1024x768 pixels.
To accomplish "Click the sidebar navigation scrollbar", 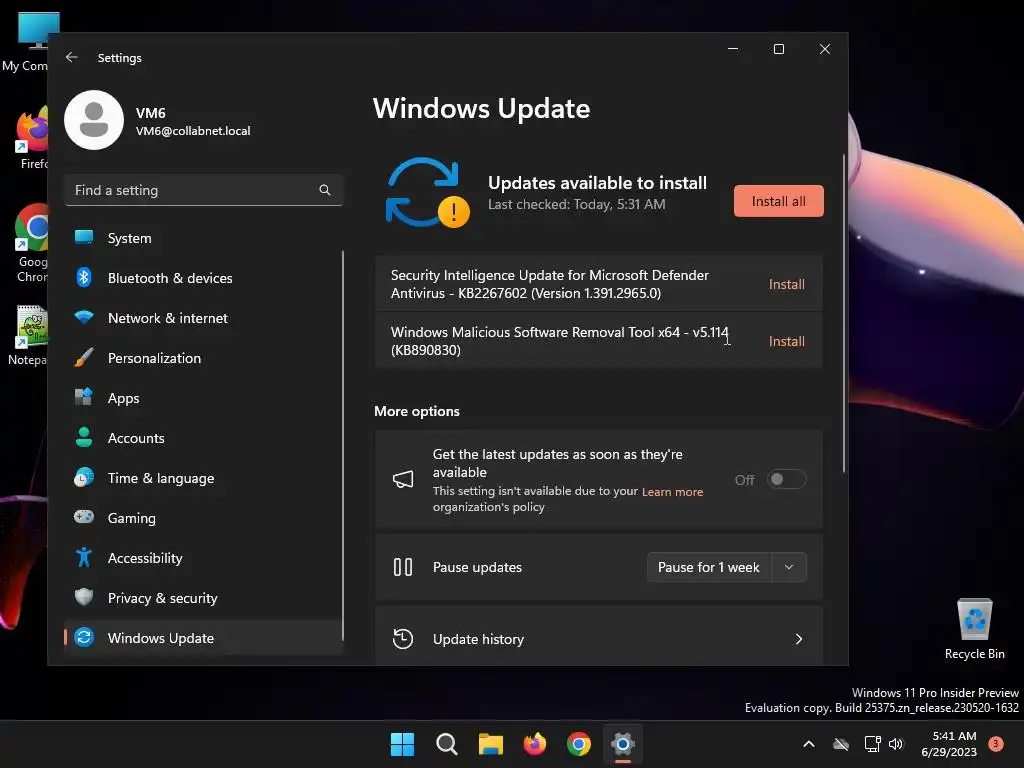I will pyautogui.click(x=342, y=446).
